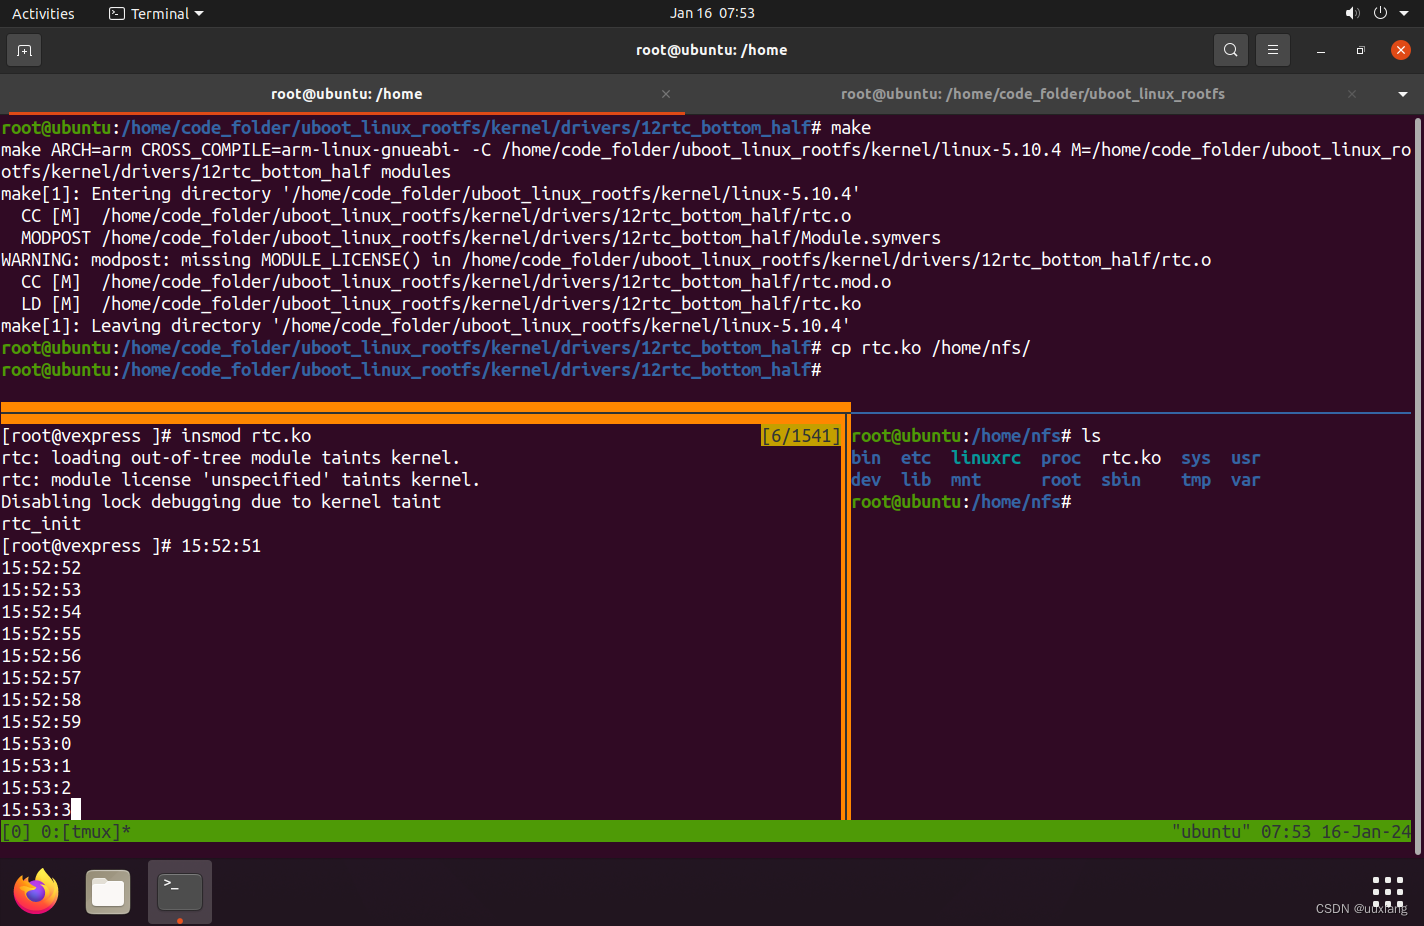Switch to the root@ubuntu: /home tab

[x=346, y=94]
